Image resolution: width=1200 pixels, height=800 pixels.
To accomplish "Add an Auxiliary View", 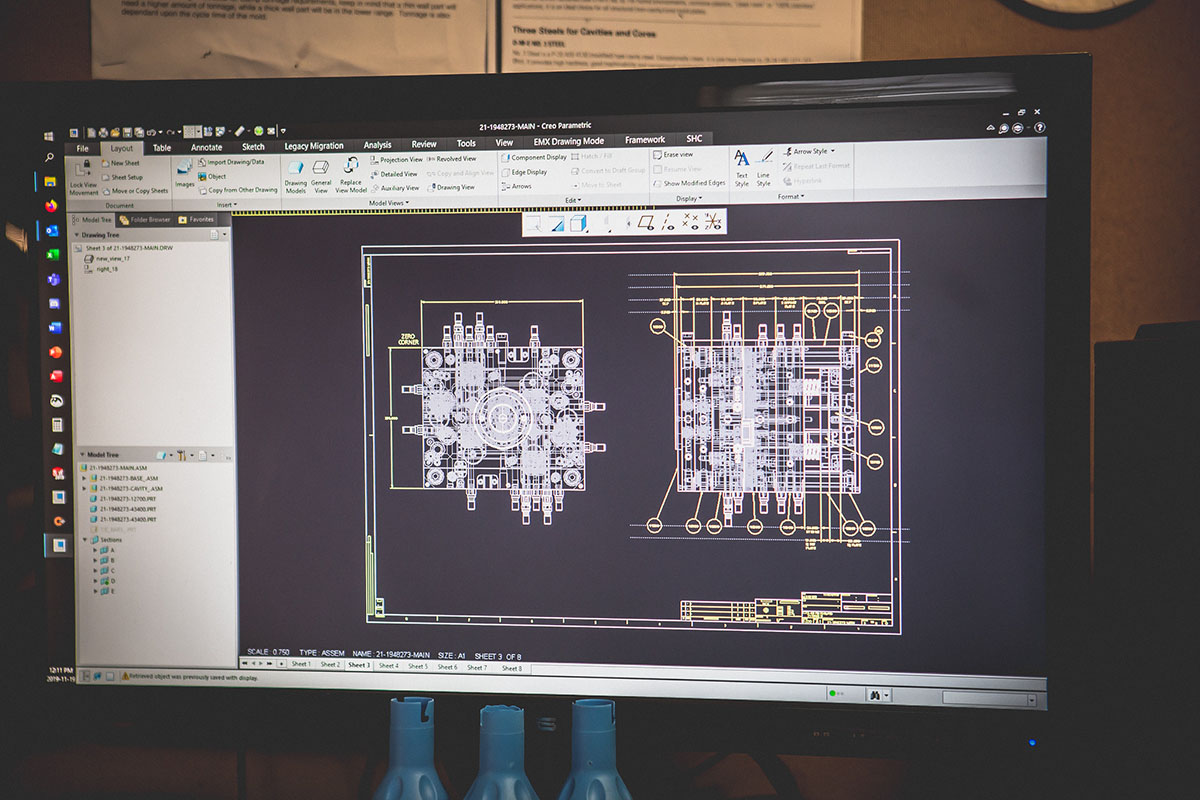I will pos(394,187).
